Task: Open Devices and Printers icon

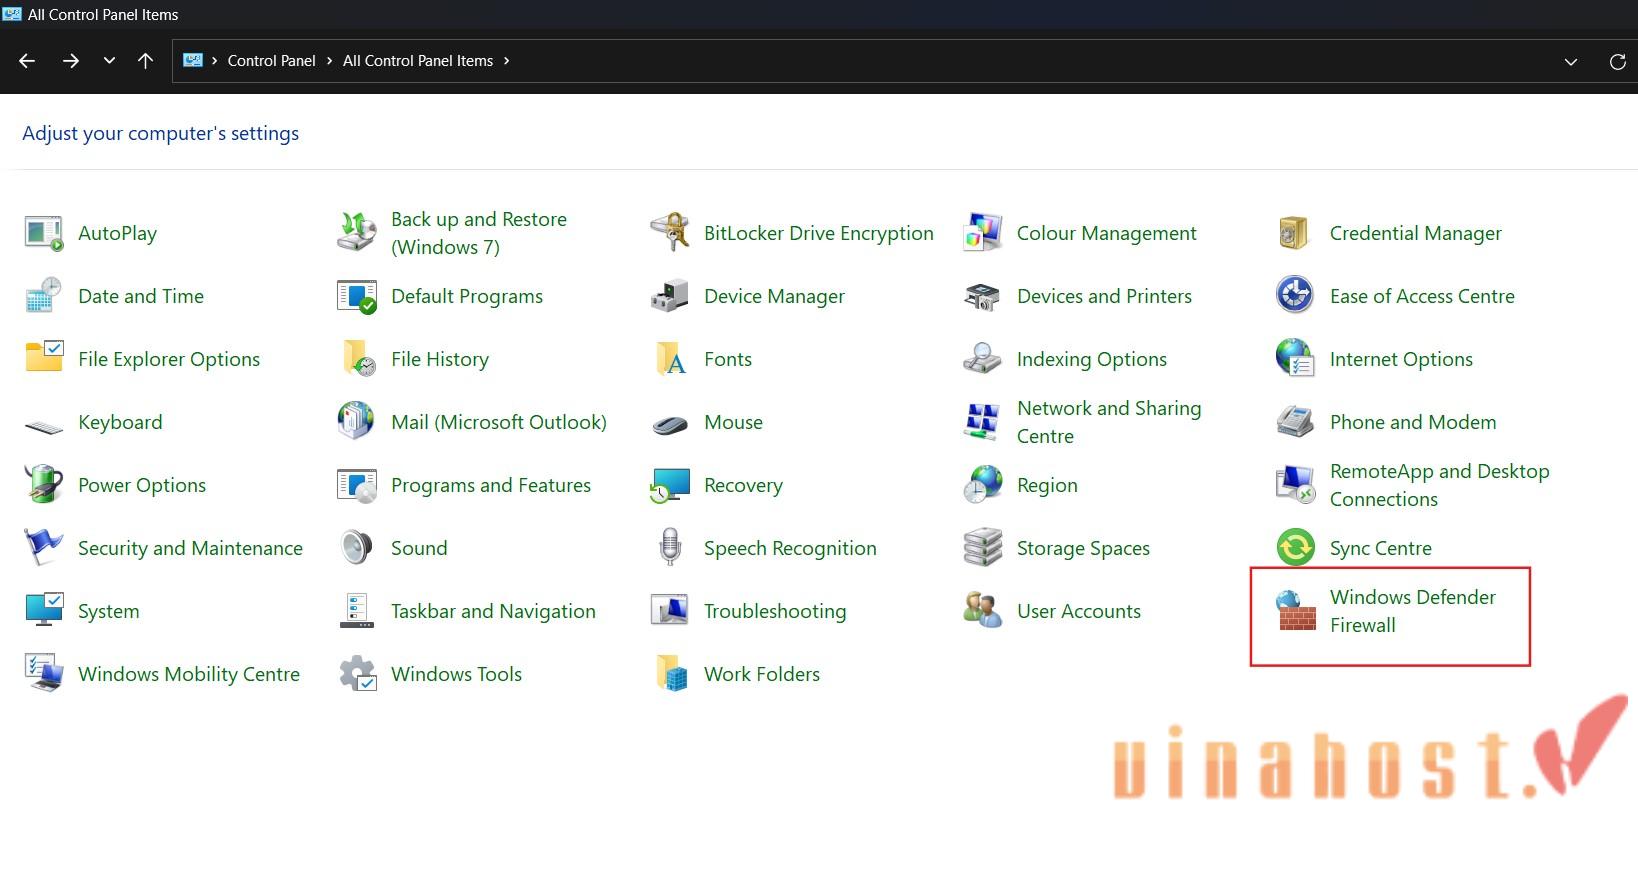Action: 982,296
